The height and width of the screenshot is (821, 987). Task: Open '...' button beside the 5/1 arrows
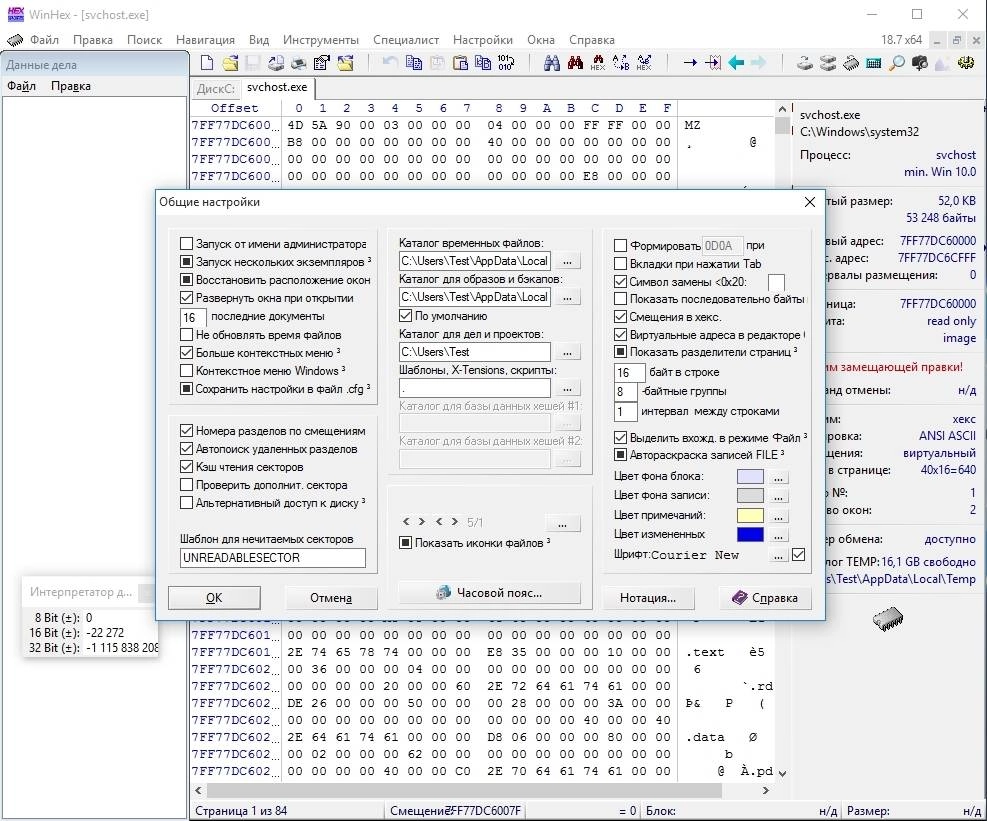(x=562, y=523)
